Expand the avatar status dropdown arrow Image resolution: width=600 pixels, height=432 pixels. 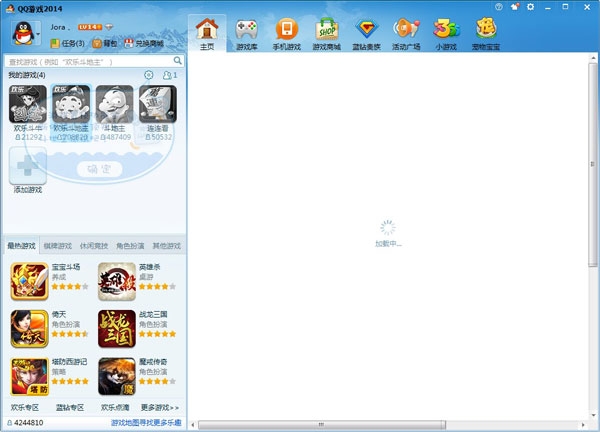point(38,34)
